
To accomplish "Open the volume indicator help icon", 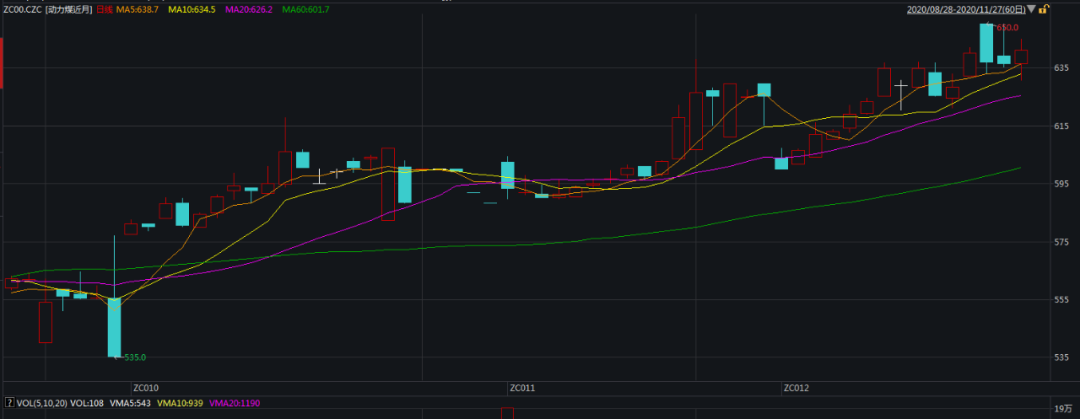I will coord(10,401).
